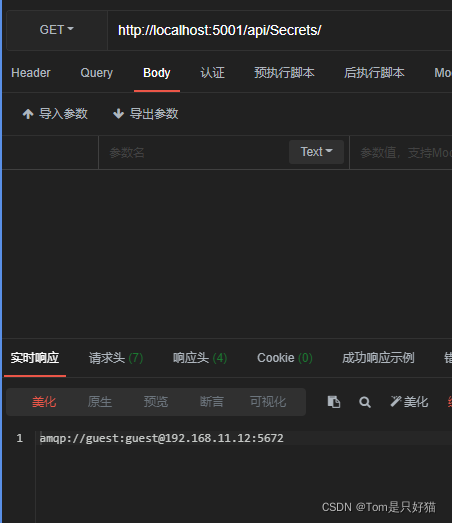Select the 原生 response view mode
Screen dimensions: 452x523
100,402
